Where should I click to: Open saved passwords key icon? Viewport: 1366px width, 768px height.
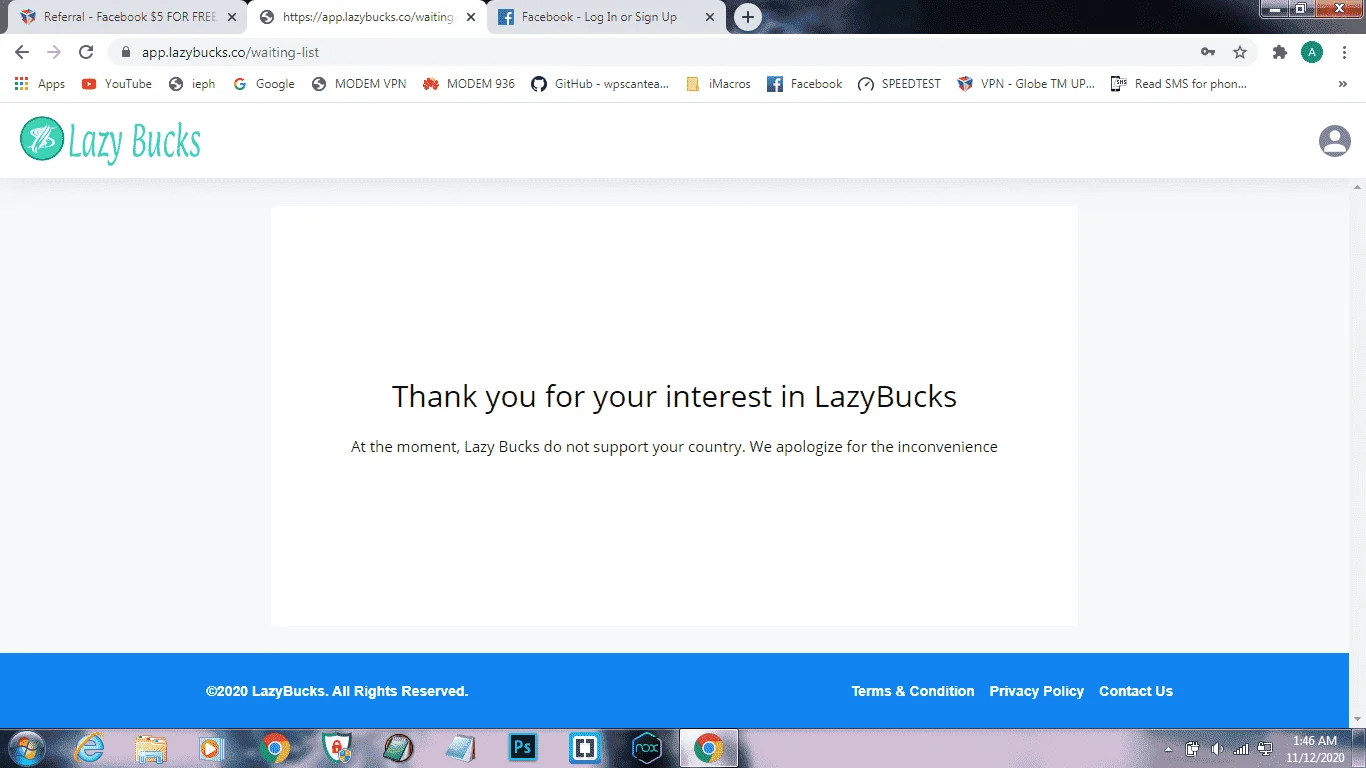pos(1208,52)
